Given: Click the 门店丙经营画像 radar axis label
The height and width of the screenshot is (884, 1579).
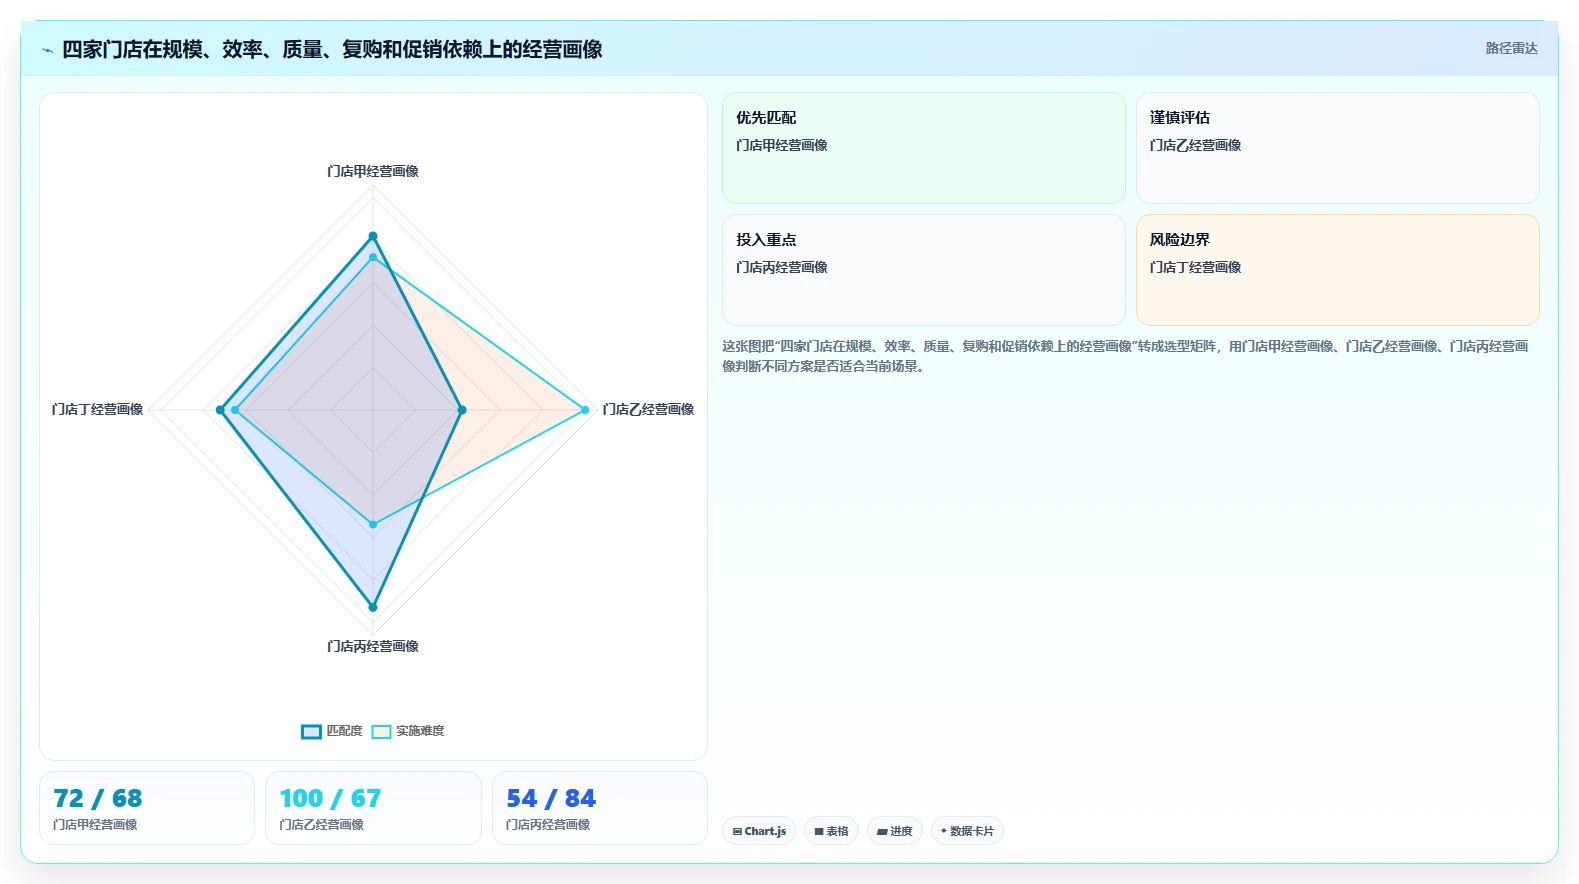Looking at the screenshot, I should pos(373,647).
